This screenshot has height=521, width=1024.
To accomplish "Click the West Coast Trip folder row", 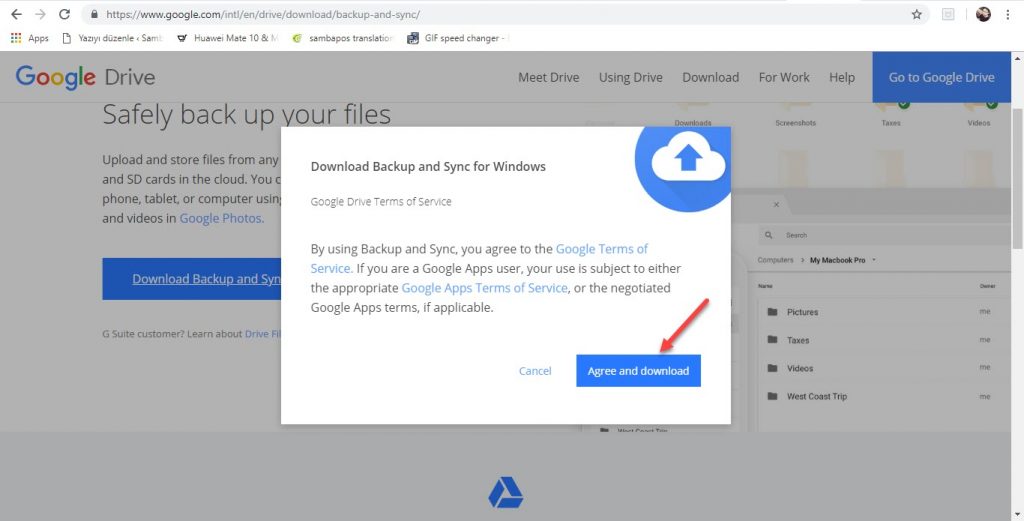I will pos(878,396).
